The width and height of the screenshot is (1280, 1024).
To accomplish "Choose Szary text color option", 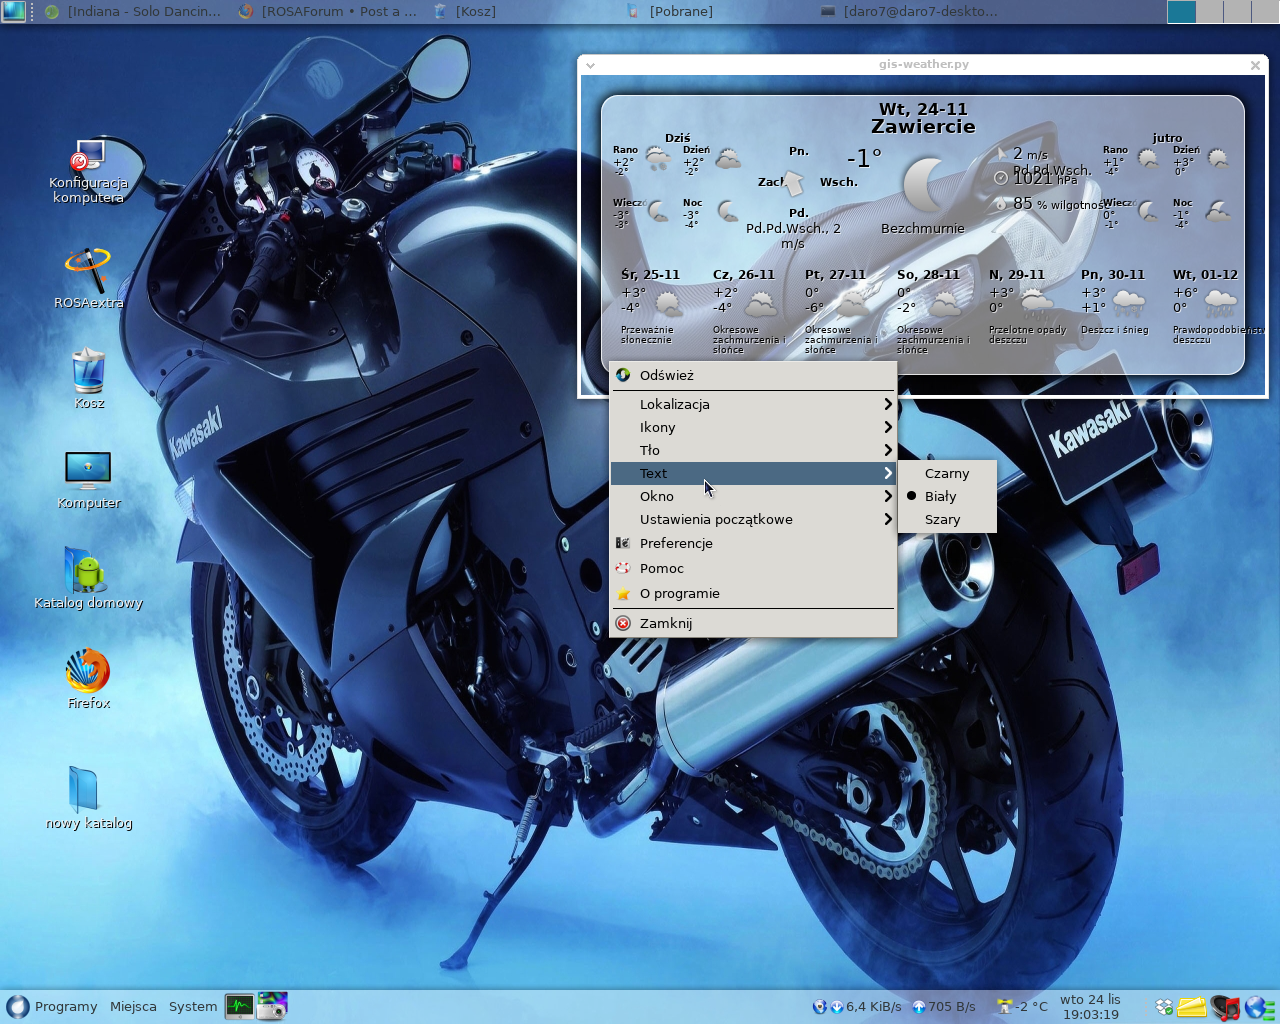I will pyautogui.click(x=942, y=519).
